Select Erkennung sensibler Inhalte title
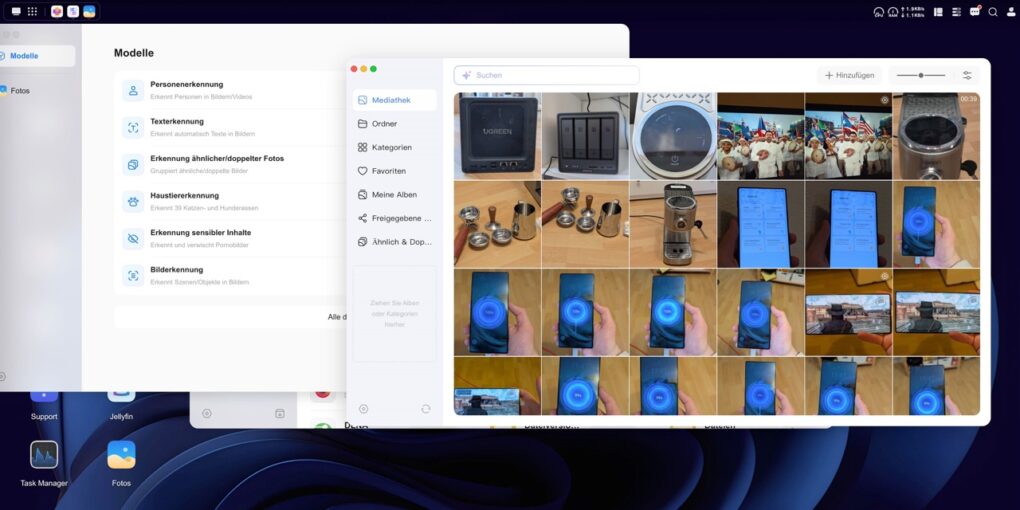The height and width of the screenshot is (510, 1020). click(200, 233)
